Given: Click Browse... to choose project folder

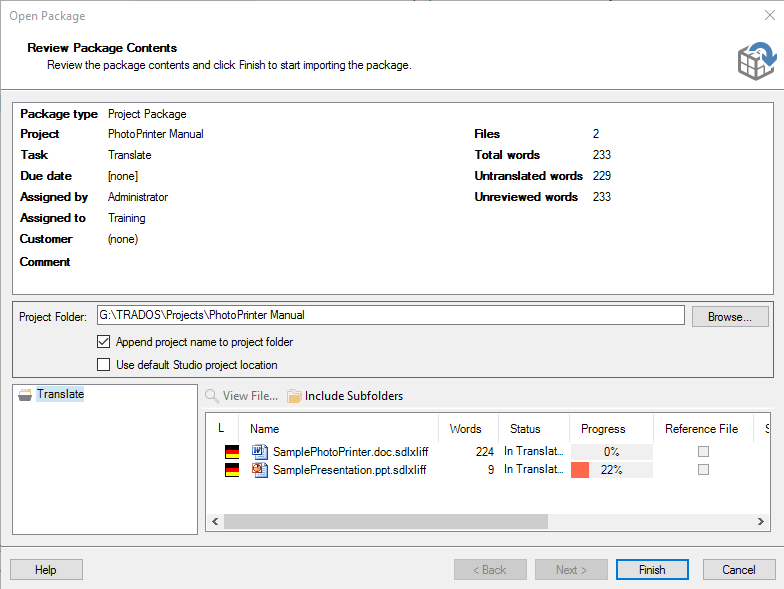Looking at the screenshot, I should [x=730, y=316].
